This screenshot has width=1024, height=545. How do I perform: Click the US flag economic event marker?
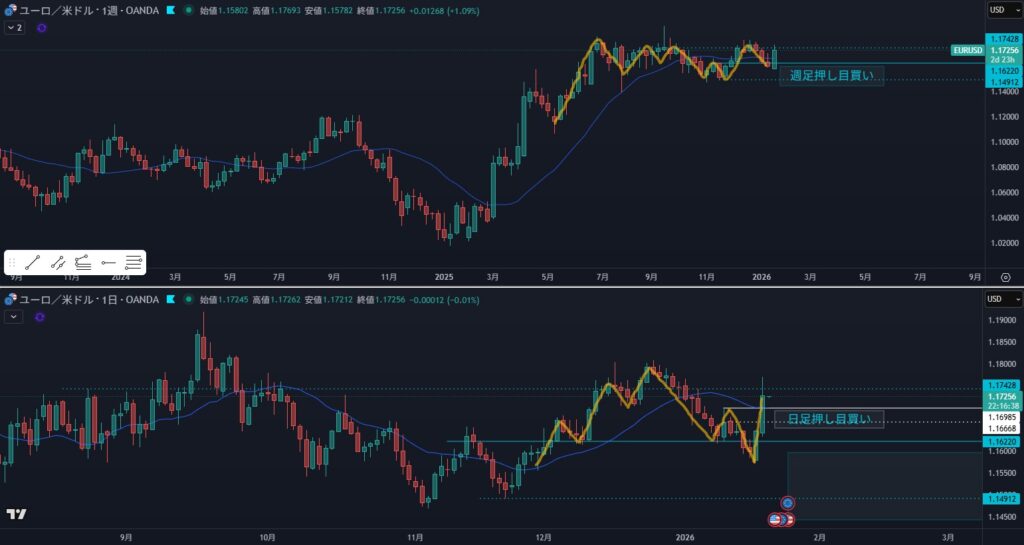coord(777,519)
